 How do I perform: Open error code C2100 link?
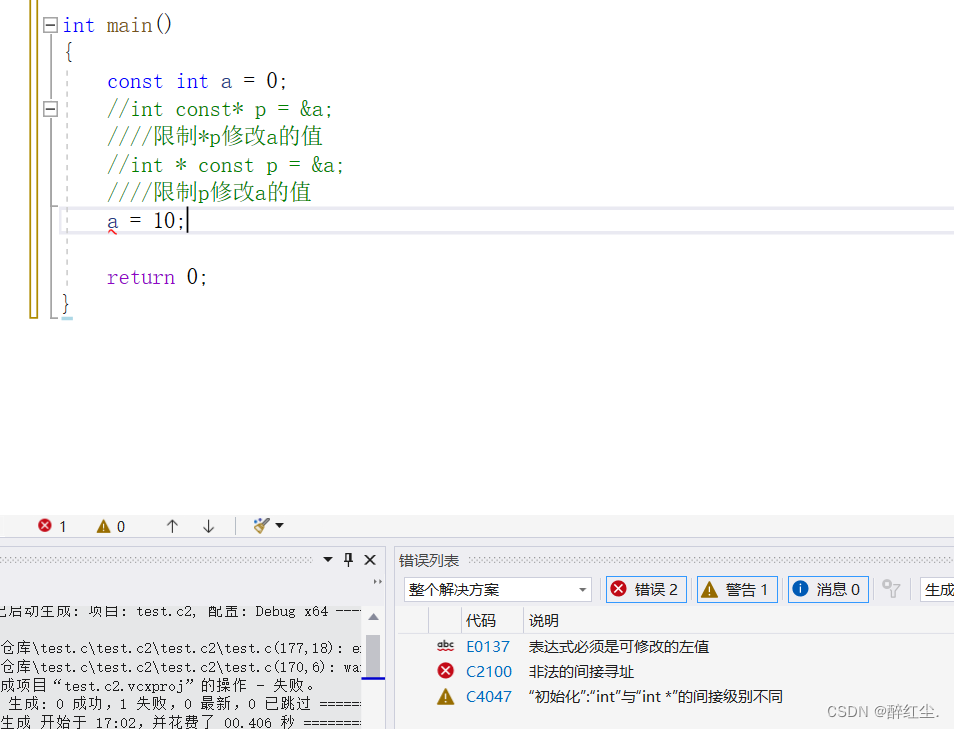pos(489,671)
